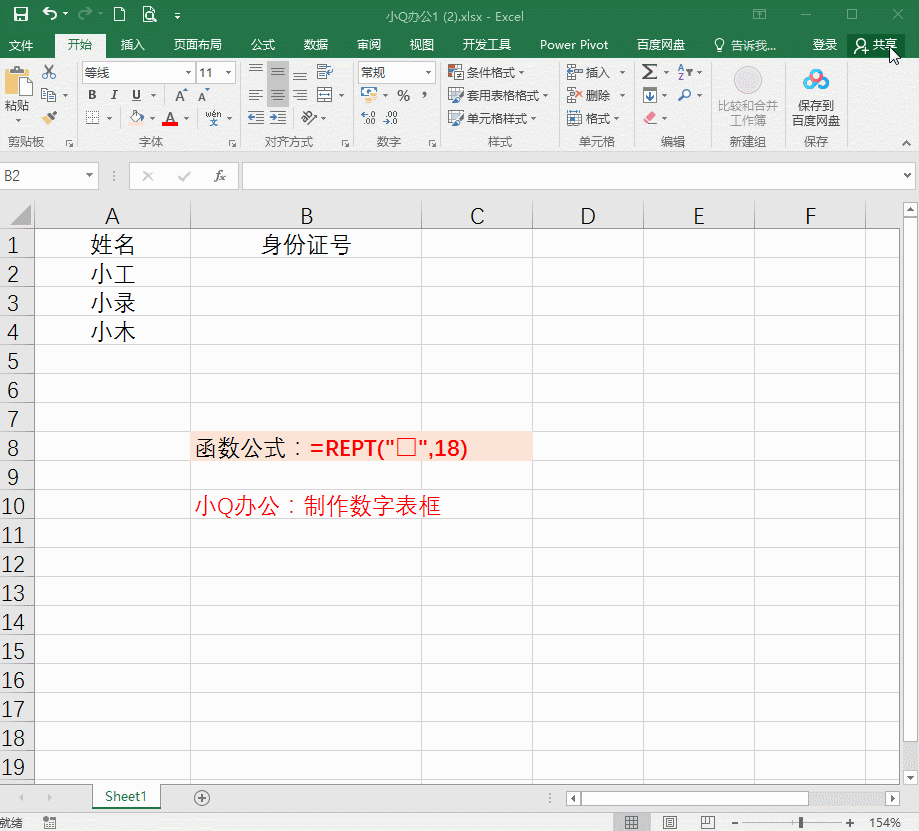This screenshot has width=919, height=831.
Task: Open the 单元格样式 cell styles menu
Action: click(x=492, y=118)
